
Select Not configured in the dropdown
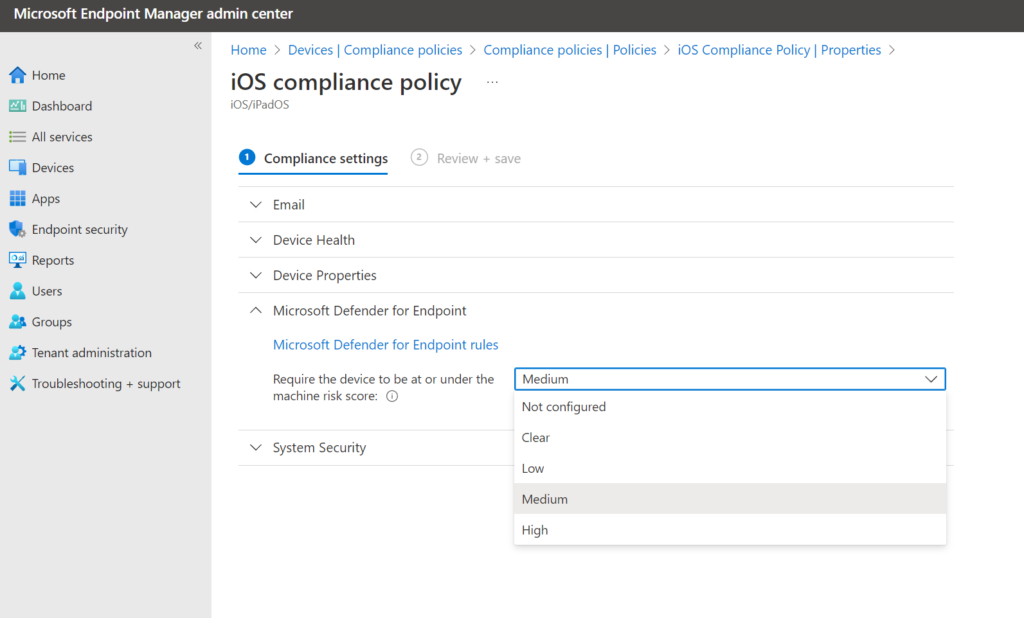[730, 406]
